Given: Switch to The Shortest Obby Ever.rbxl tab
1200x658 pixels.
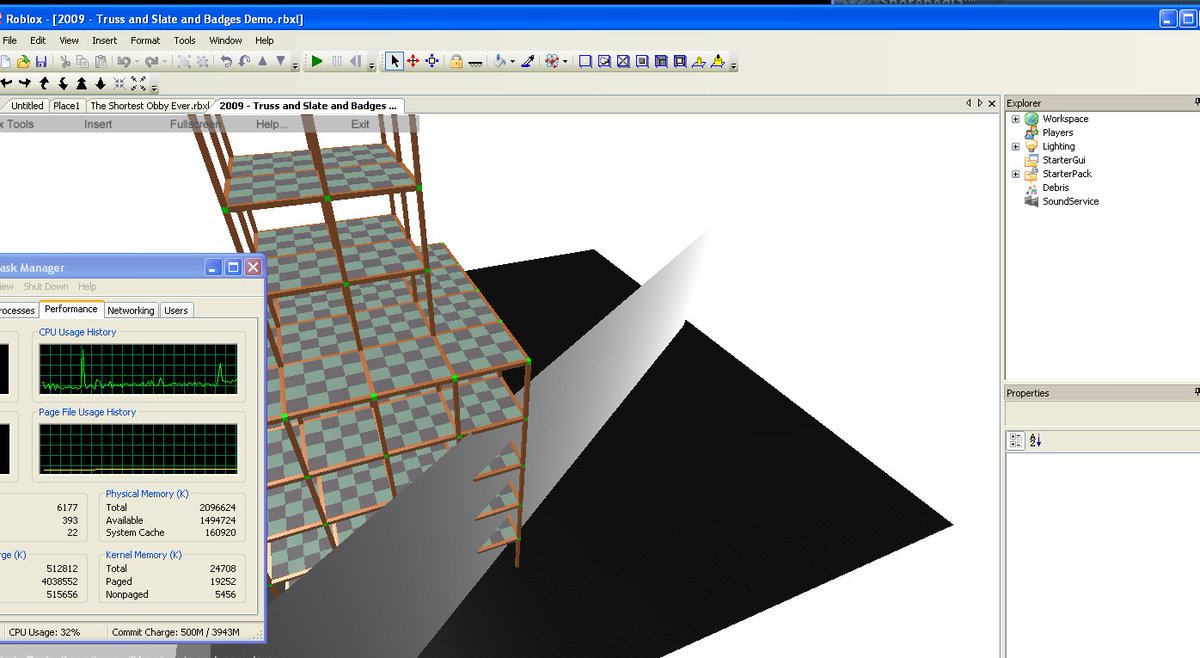Looking at the screenshot, I should click(150, 105).
